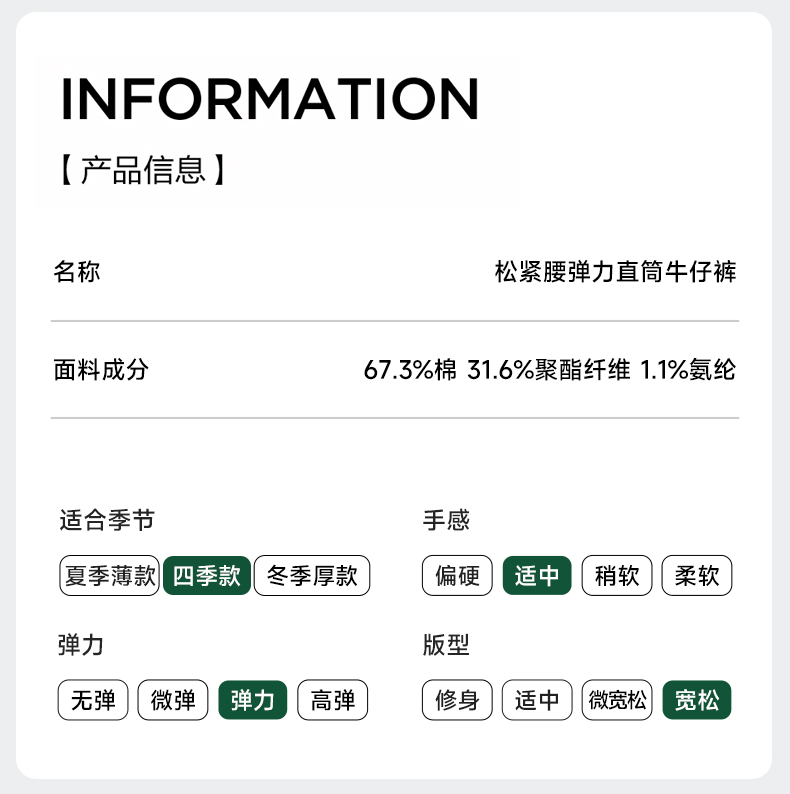Select the 四季款 season option
This screenshot has width=790, height=794.
207,576
